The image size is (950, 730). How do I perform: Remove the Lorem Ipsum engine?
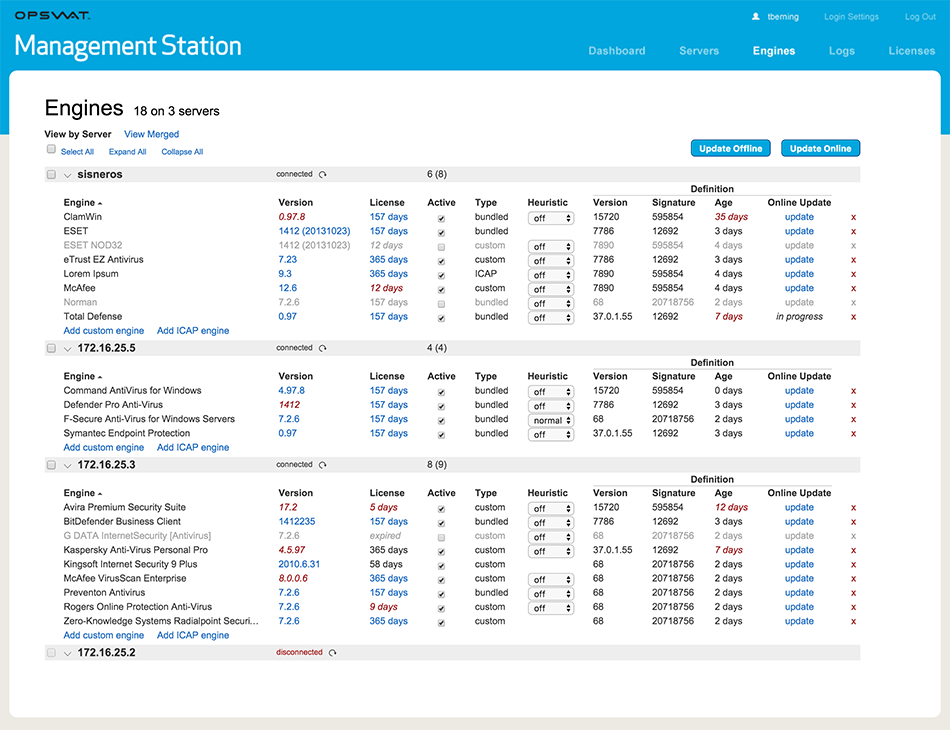coord(854,274)
